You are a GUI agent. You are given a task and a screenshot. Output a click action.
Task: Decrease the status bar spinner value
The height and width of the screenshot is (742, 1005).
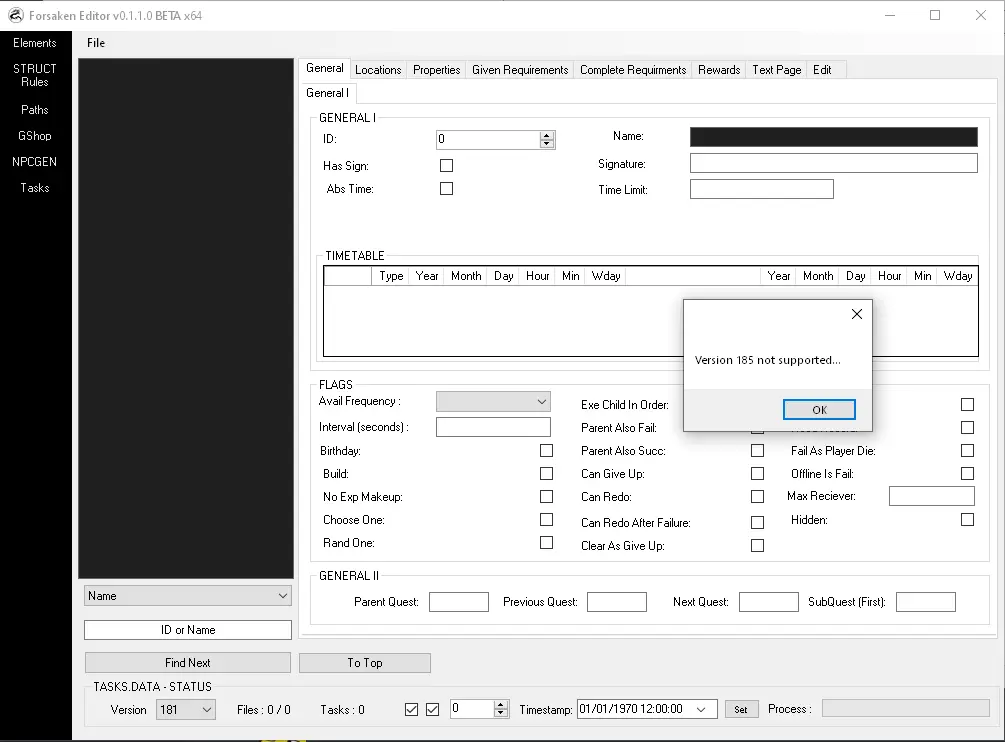(x=501, y=713)
